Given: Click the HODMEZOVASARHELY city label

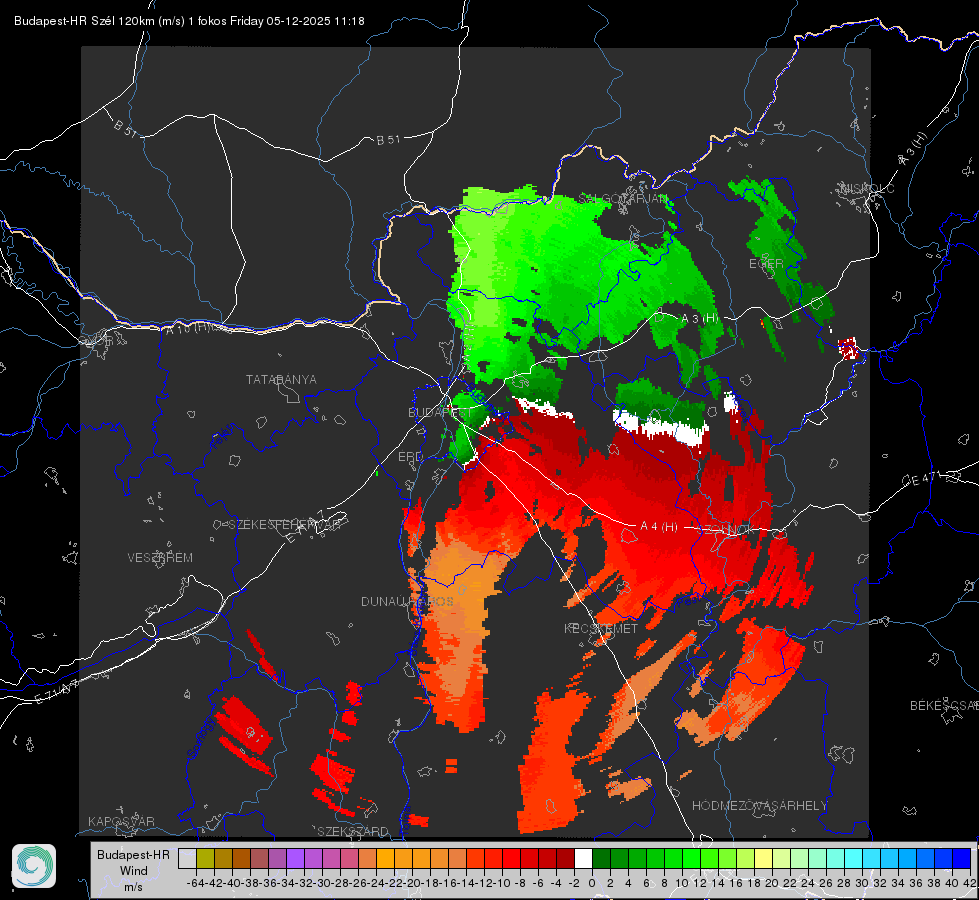Looking at the screenshot, I should tap(759, 806).
